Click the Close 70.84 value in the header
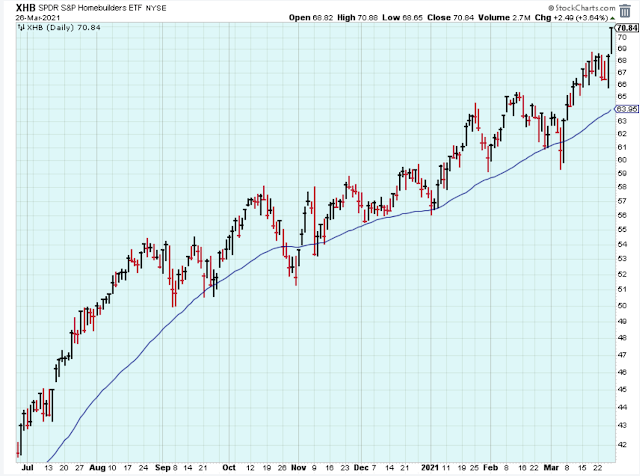Screen dimensions: 640x476 pos(451,18)
